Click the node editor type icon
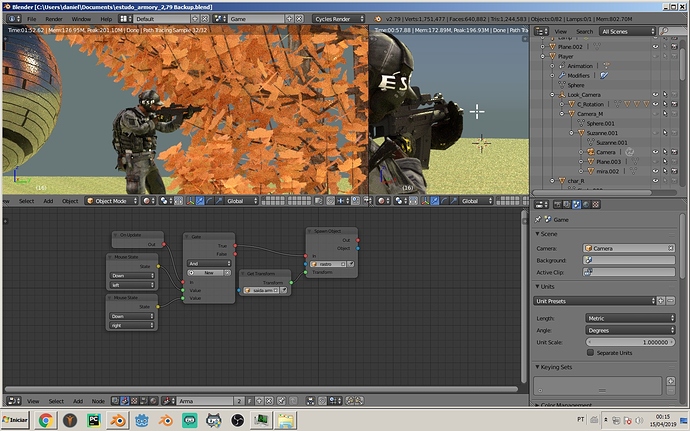The image size is (690, 431). click(x=14, y=401)
